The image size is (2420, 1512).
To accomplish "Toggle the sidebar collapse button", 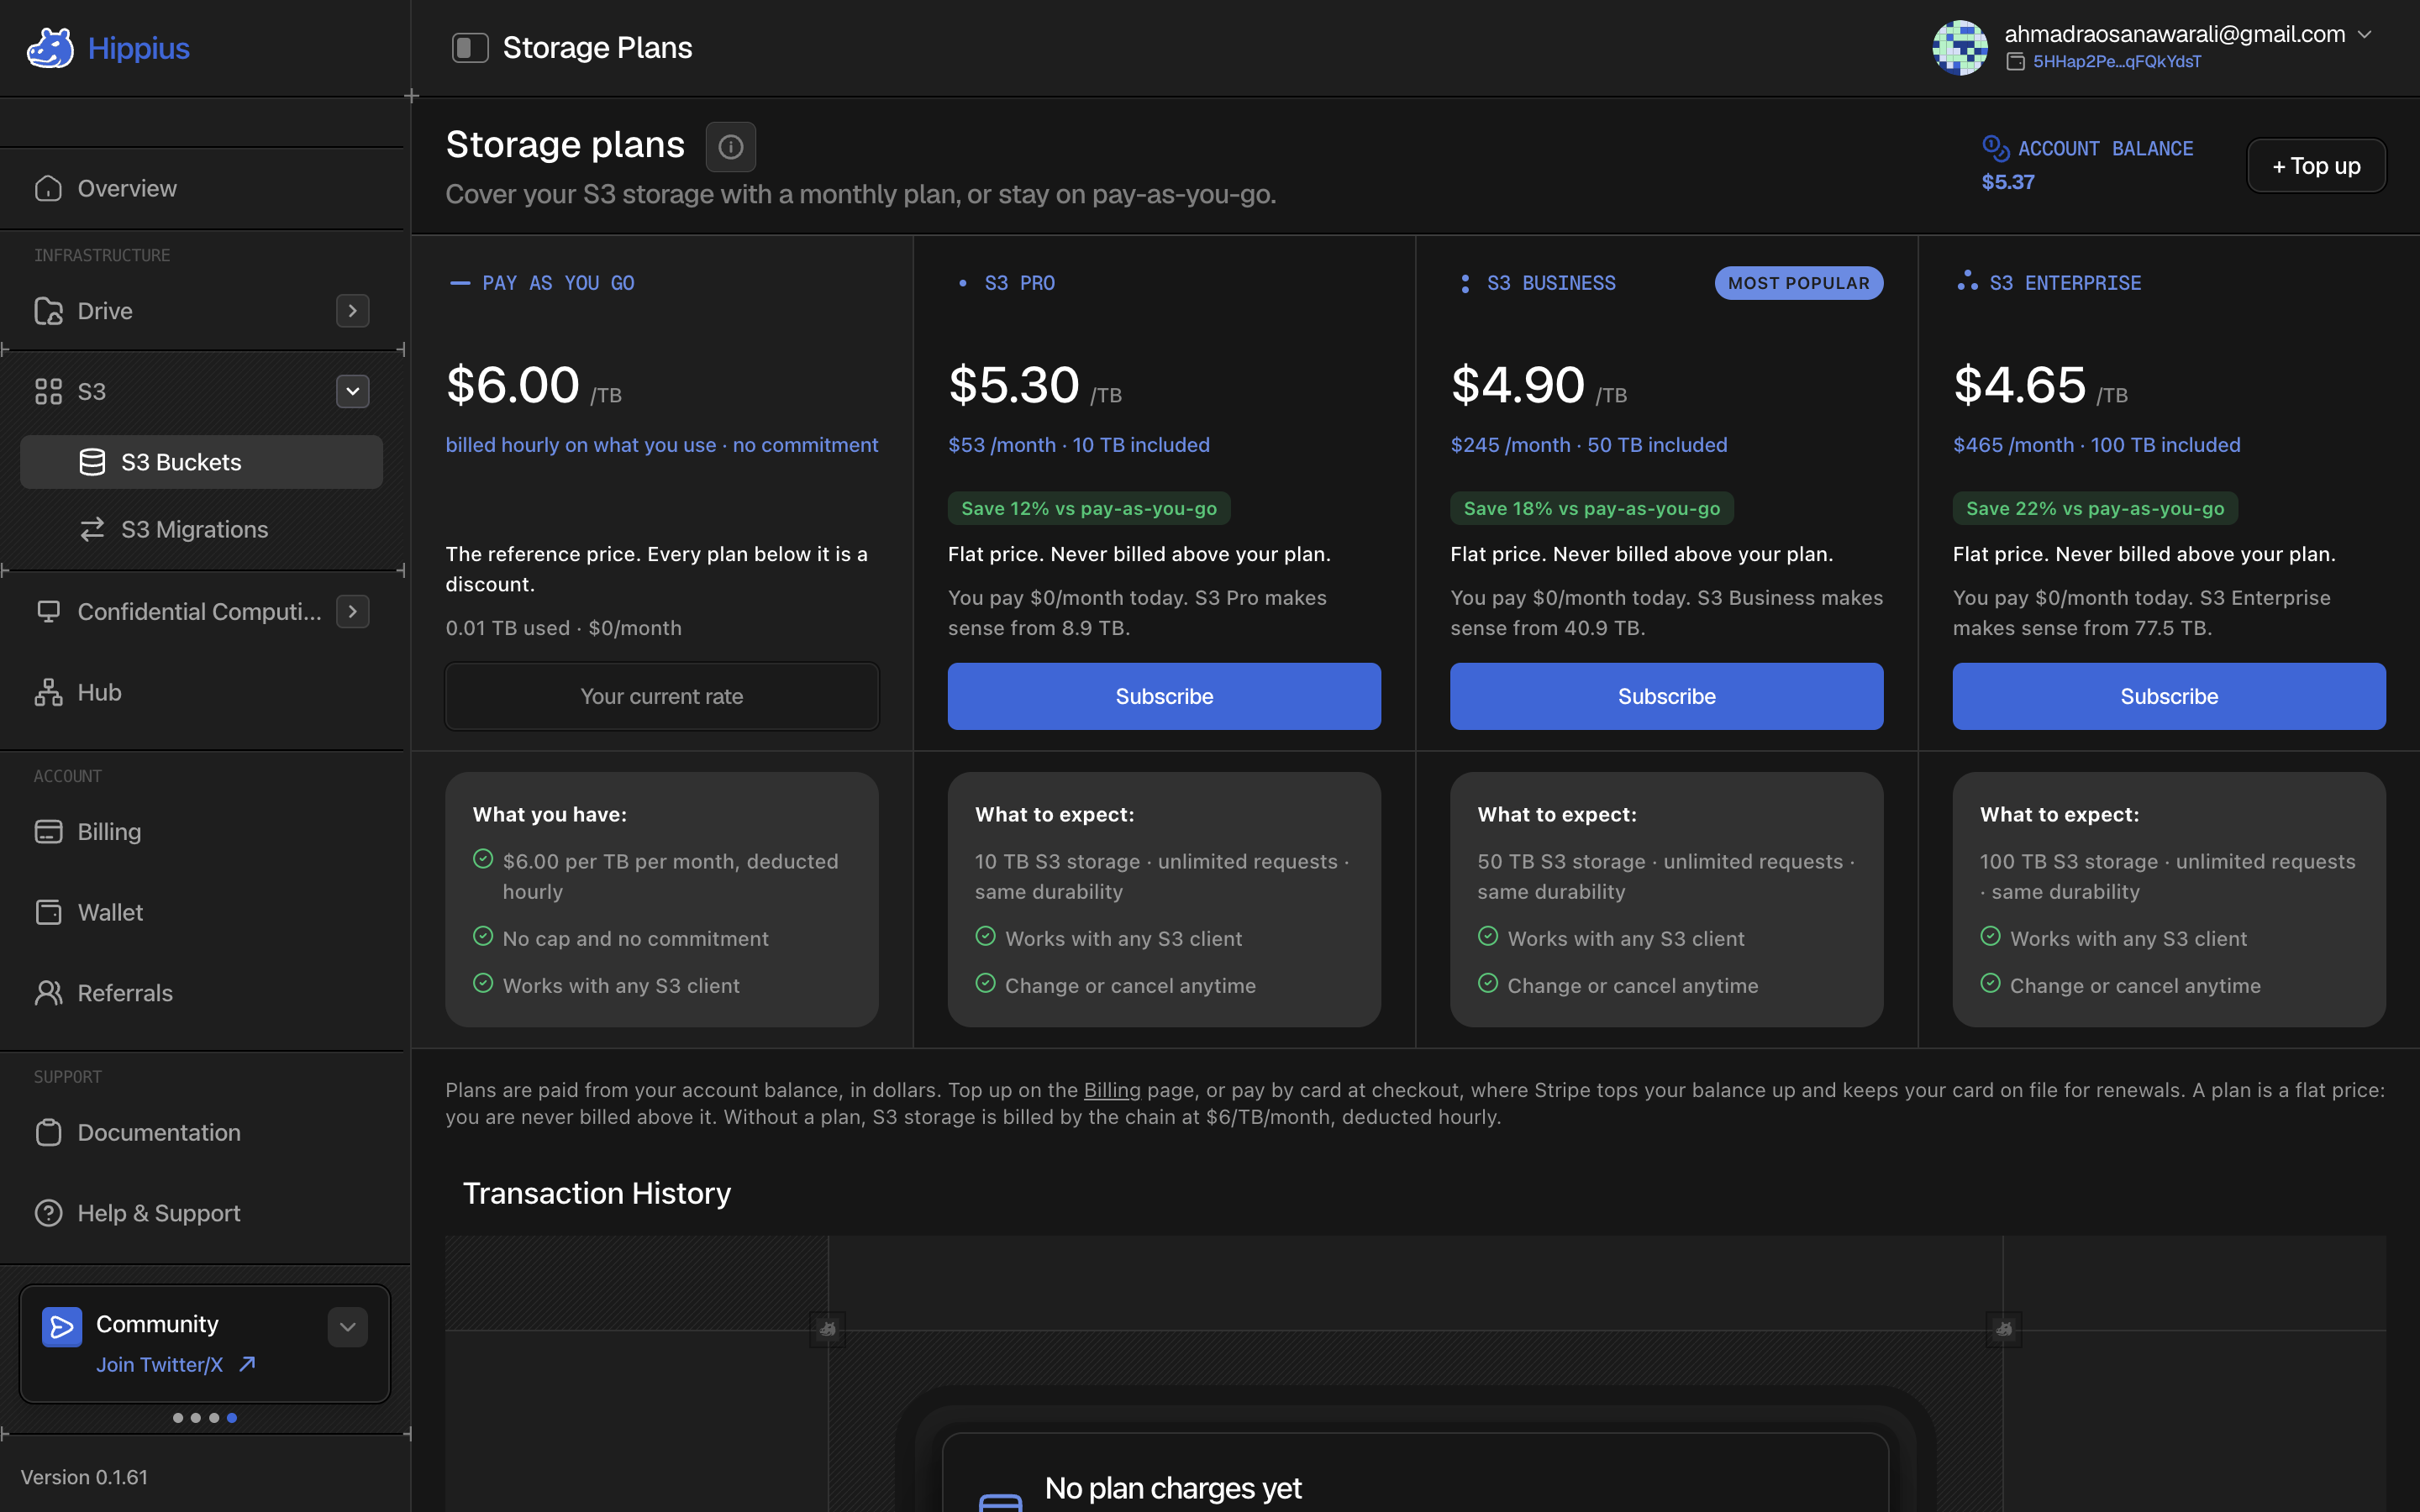I will (470, 47).
